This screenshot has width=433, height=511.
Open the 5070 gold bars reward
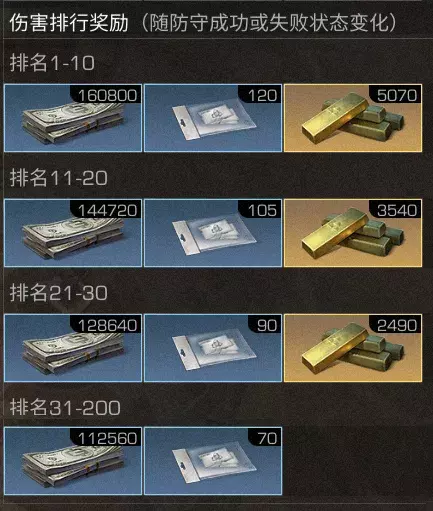click(x=353, y=118)
